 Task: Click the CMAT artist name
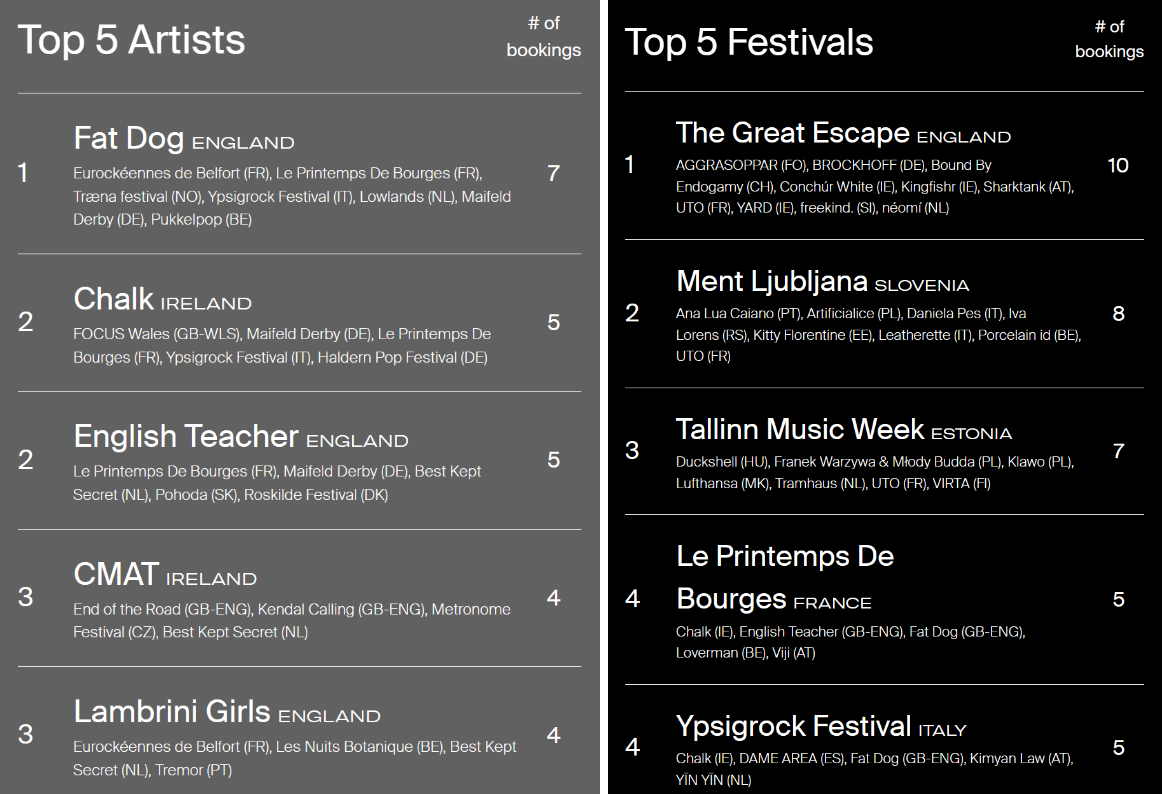pos(116,575)
